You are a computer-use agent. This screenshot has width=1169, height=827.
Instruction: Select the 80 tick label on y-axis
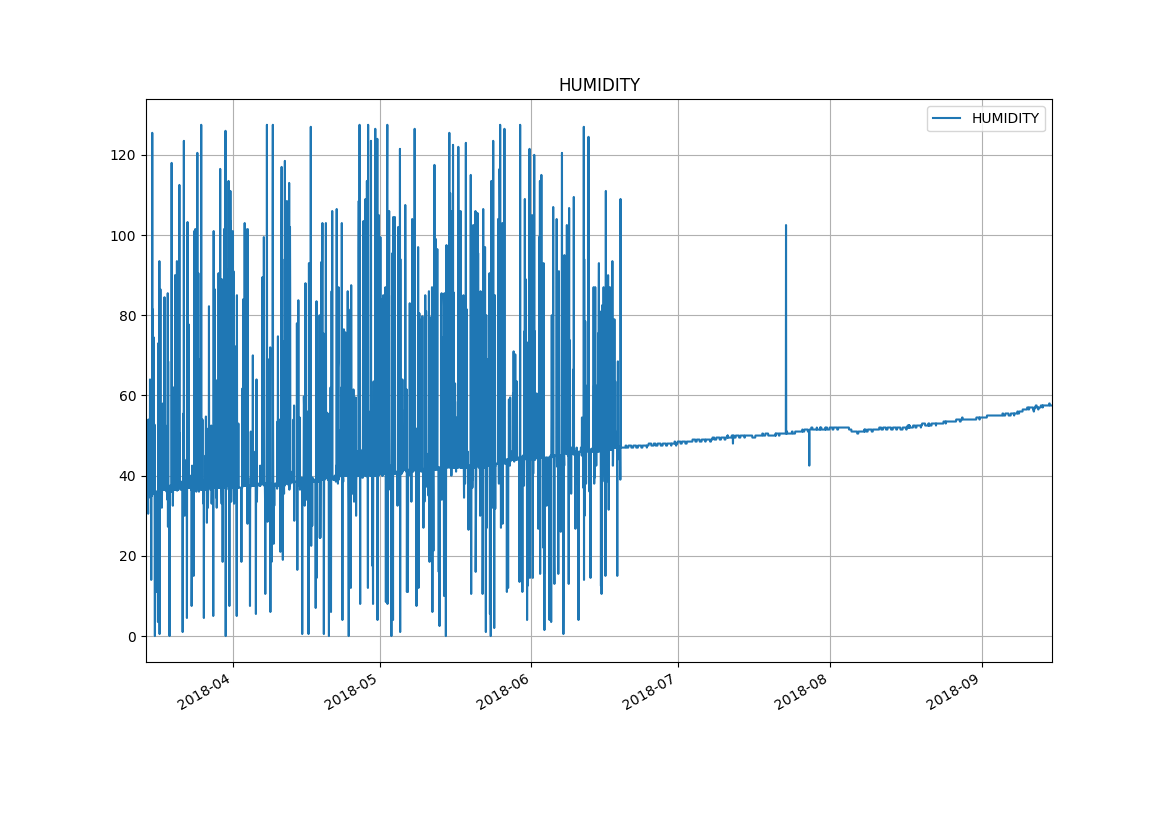point(126,316)
